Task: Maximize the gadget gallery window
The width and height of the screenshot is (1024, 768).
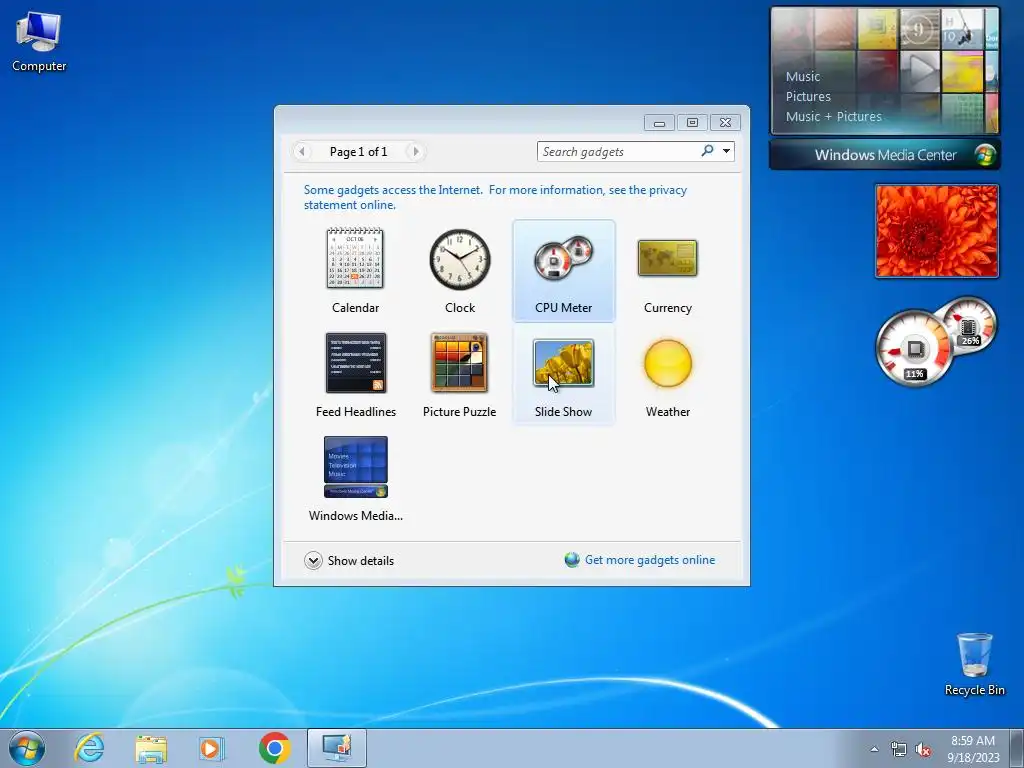Action: tap(692, 122)
